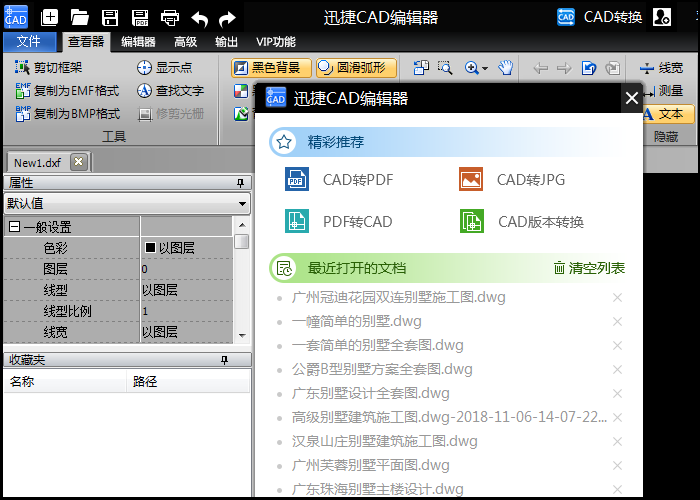The width and height of the screenshot is (700, 500).
Task: Open 一套简单的别墅全套图.dwg
Action: pos(378,345)
